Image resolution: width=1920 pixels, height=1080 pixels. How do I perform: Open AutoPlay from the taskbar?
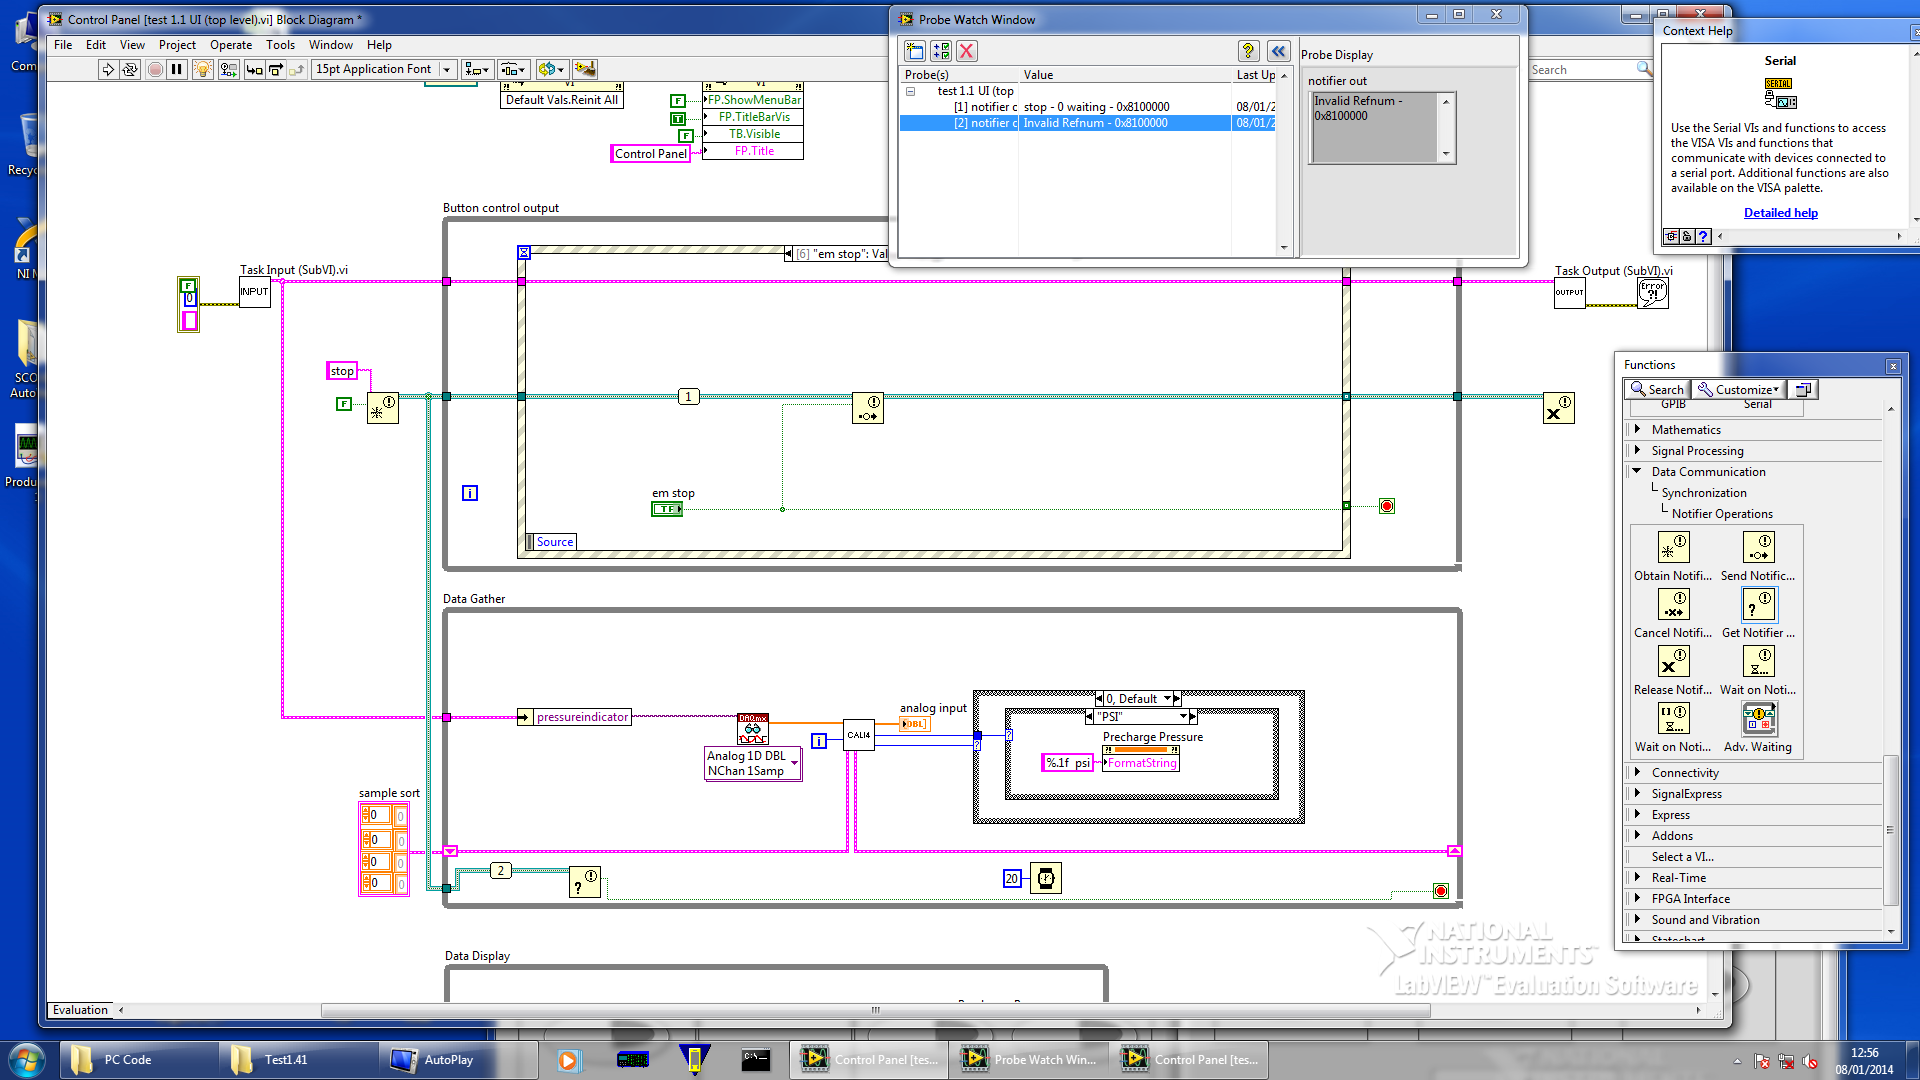point(458,1060)
